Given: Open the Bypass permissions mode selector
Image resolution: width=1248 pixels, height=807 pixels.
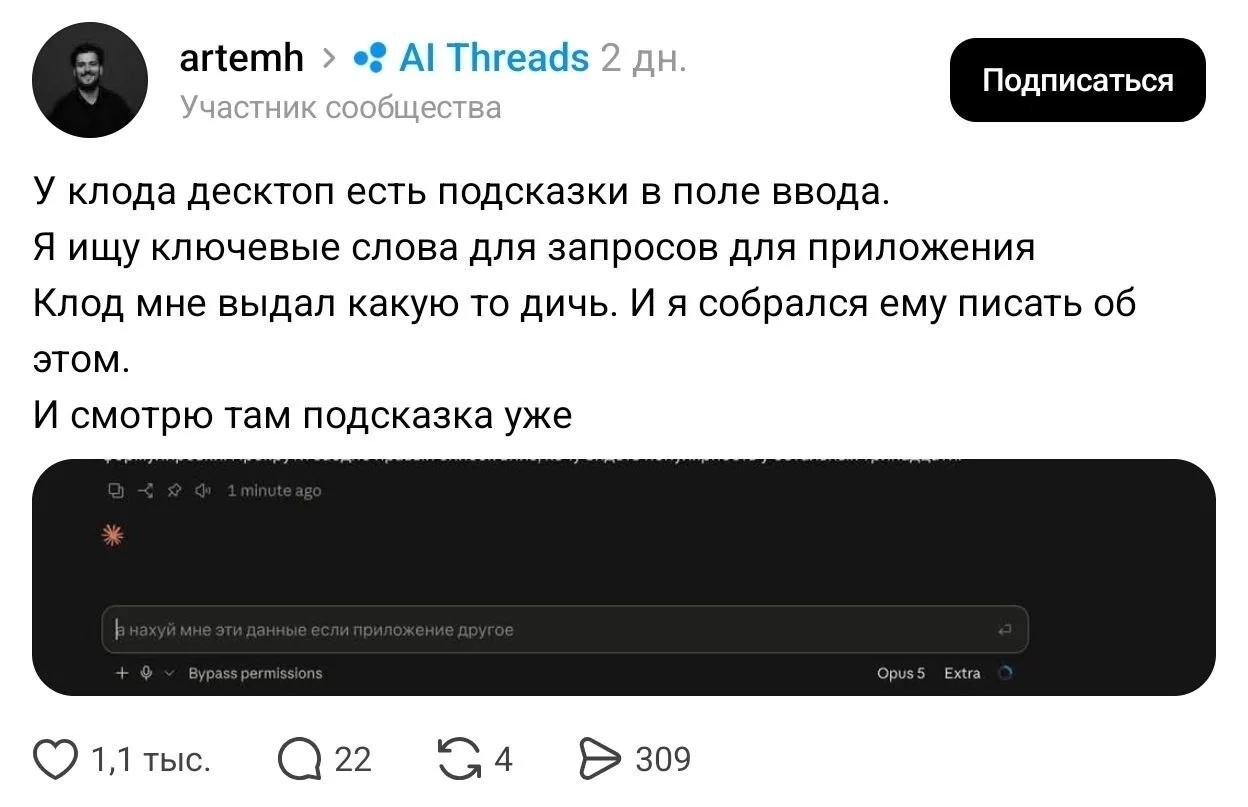Looking at the screenshot, I should [x=255, y=673].
